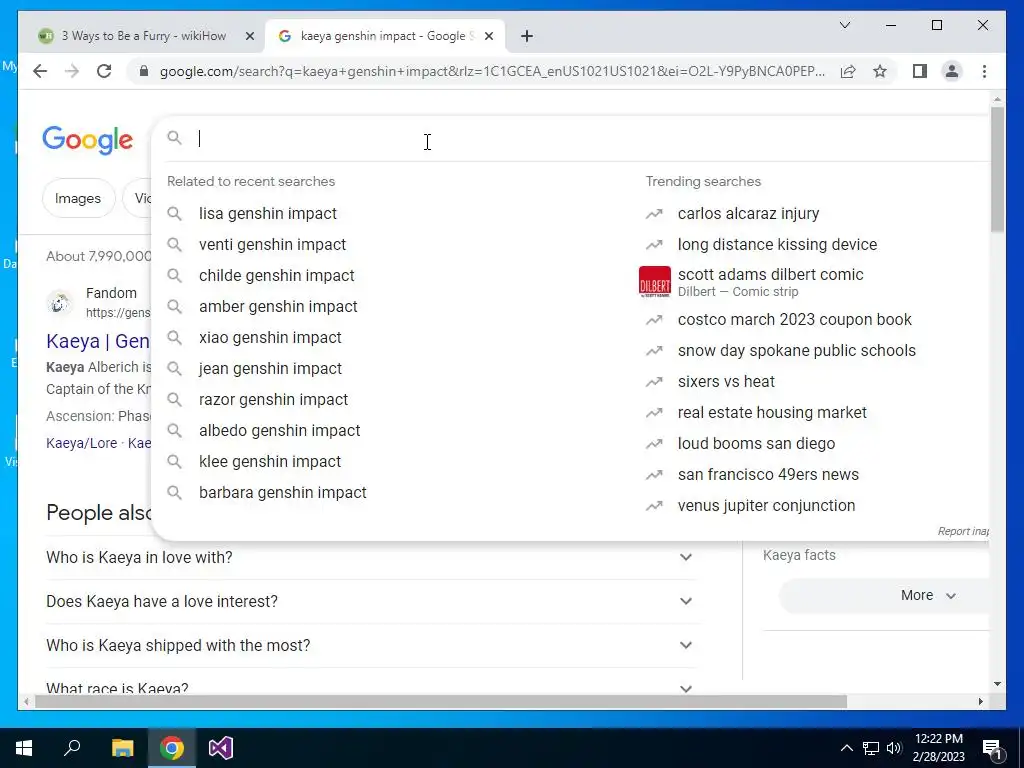Click Report inappropriate predictions link
Screen dimensions: 1024x768
(963, 531)
